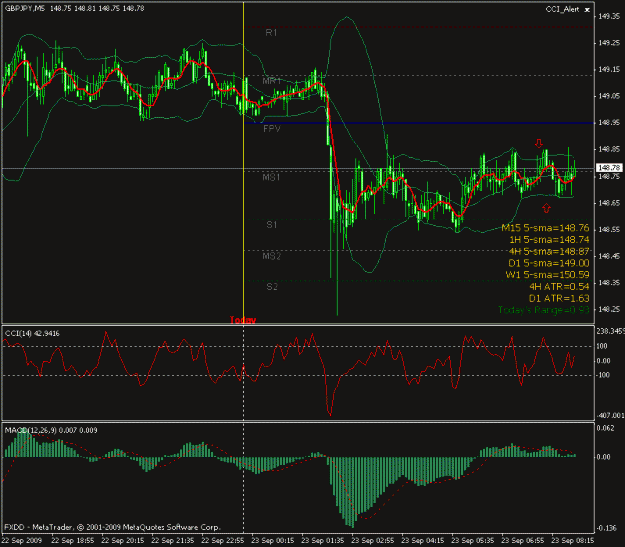Click the MACD(12,26,9) indicator label

coord(51,430)
